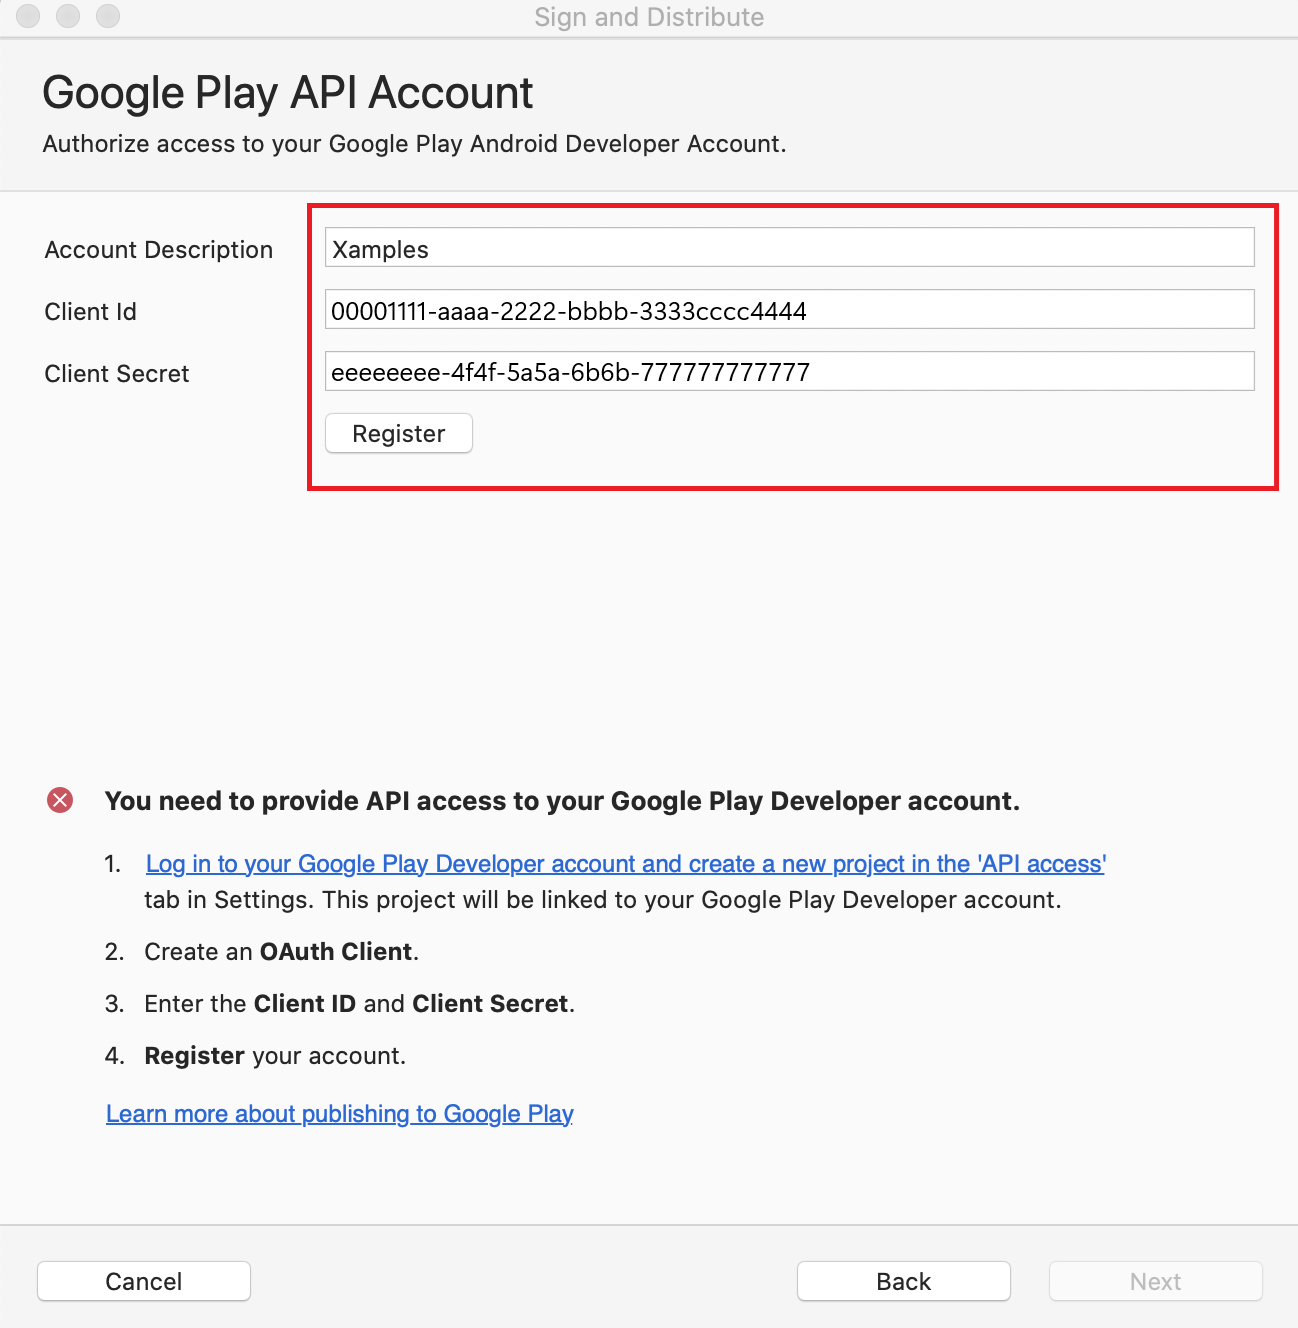Click the red error icon

tap(60, 800)
